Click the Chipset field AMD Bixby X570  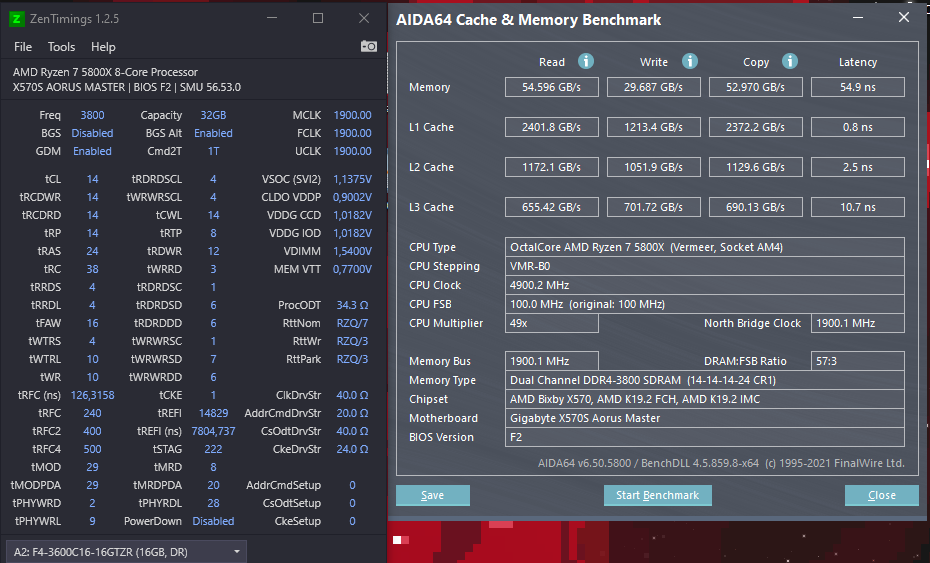[705, 399]
